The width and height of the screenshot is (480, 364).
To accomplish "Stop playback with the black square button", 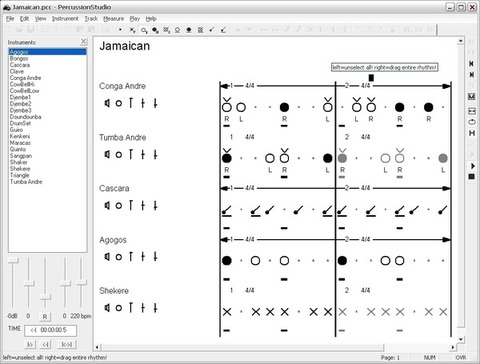I will pyautogui.click(x=472, y=177).
